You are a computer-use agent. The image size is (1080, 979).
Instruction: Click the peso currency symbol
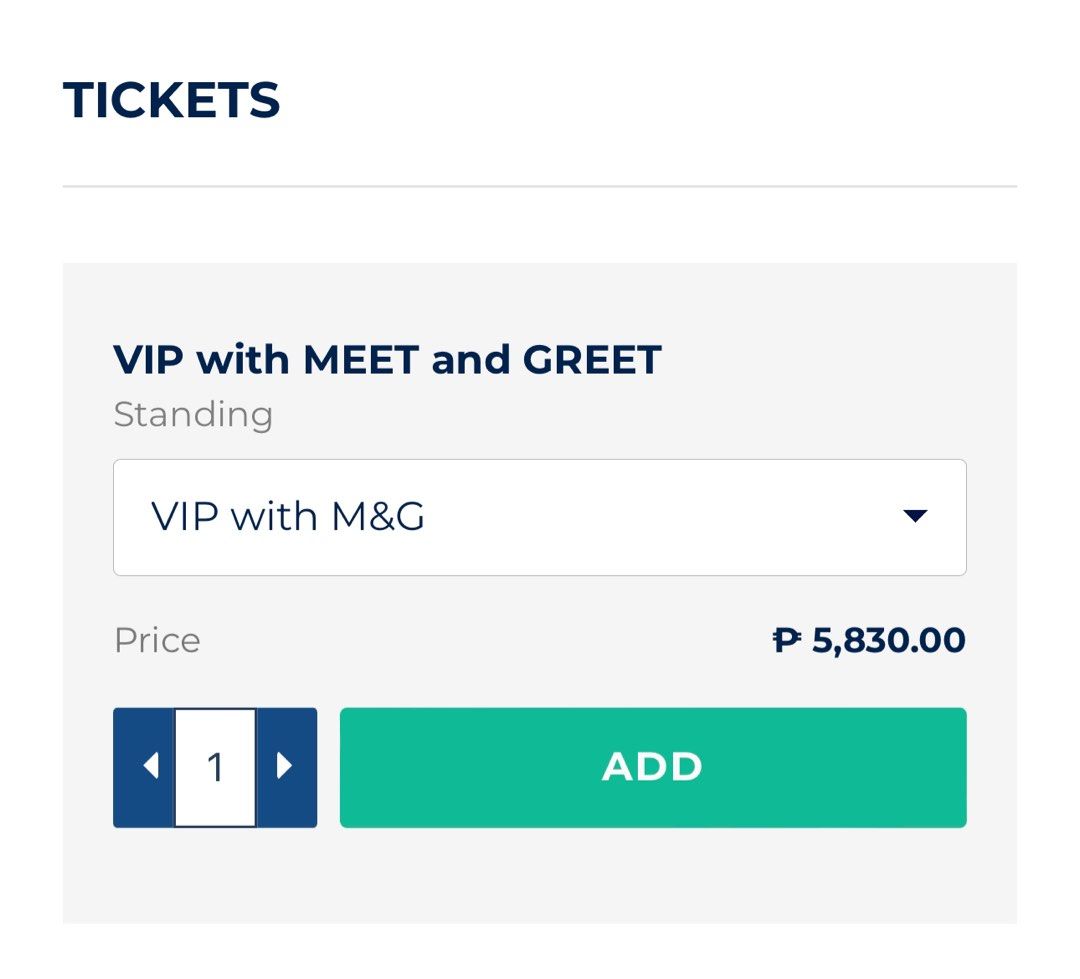point(788,640)
